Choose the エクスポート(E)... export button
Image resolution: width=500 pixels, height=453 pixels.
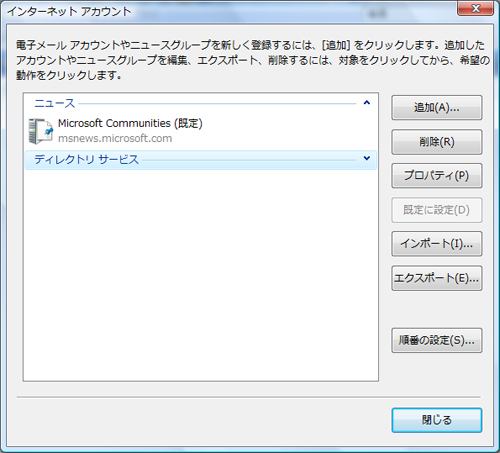tap(437, 278)
